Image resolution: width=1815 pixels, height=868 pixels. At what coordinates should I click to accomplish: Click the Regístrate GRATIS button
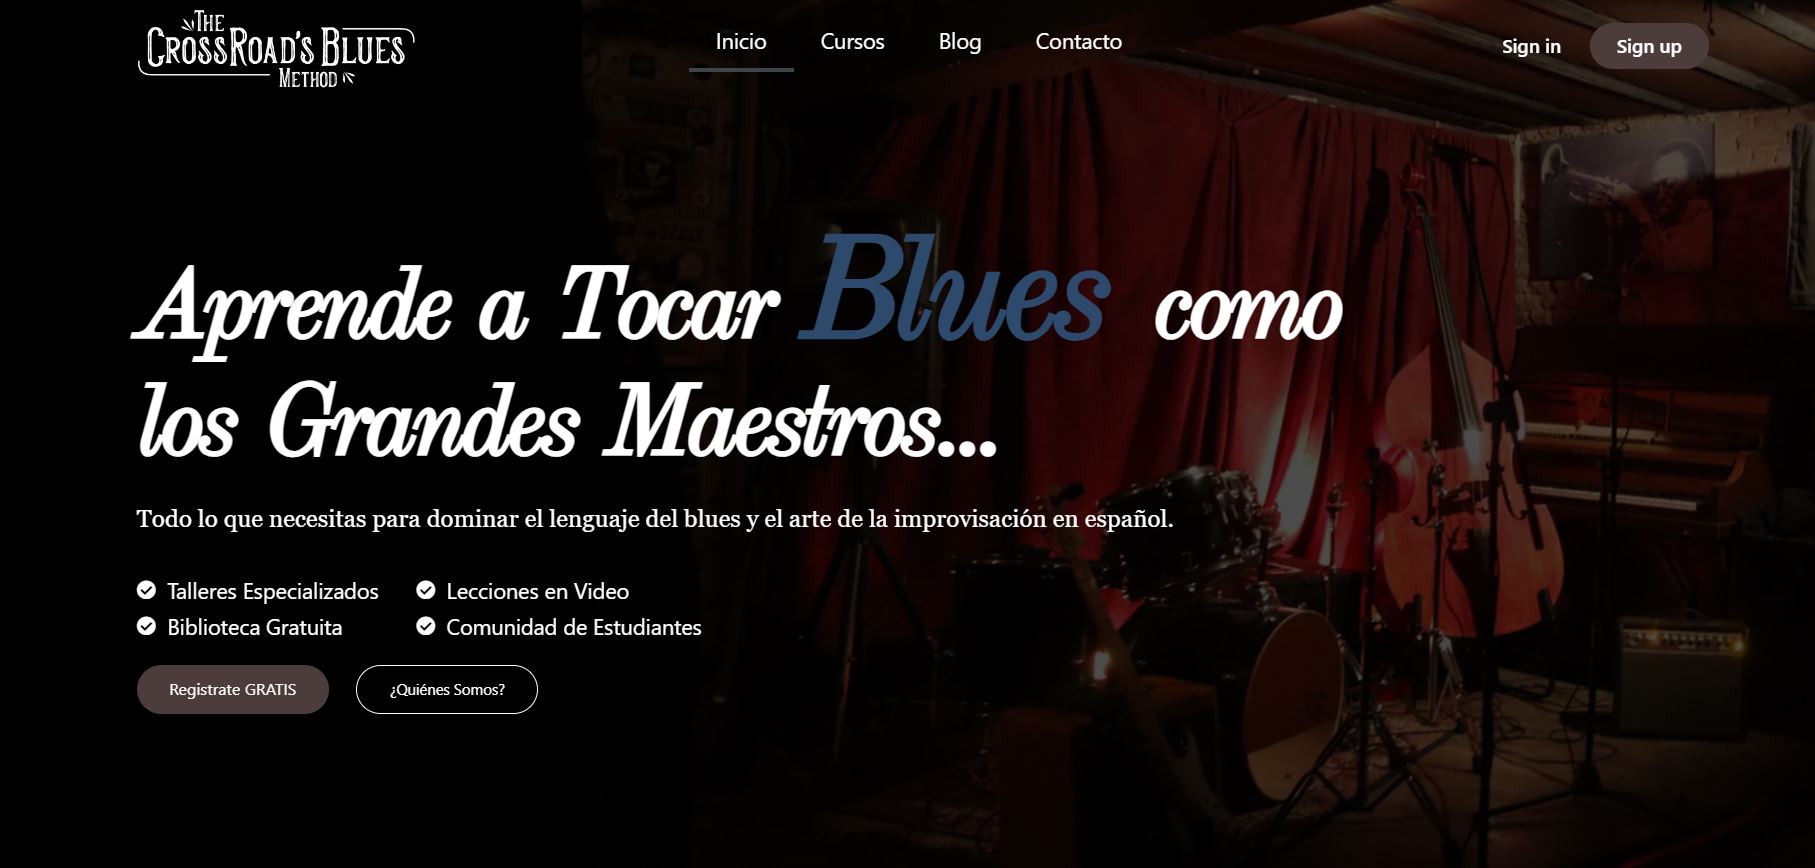[x=233, y=689]
